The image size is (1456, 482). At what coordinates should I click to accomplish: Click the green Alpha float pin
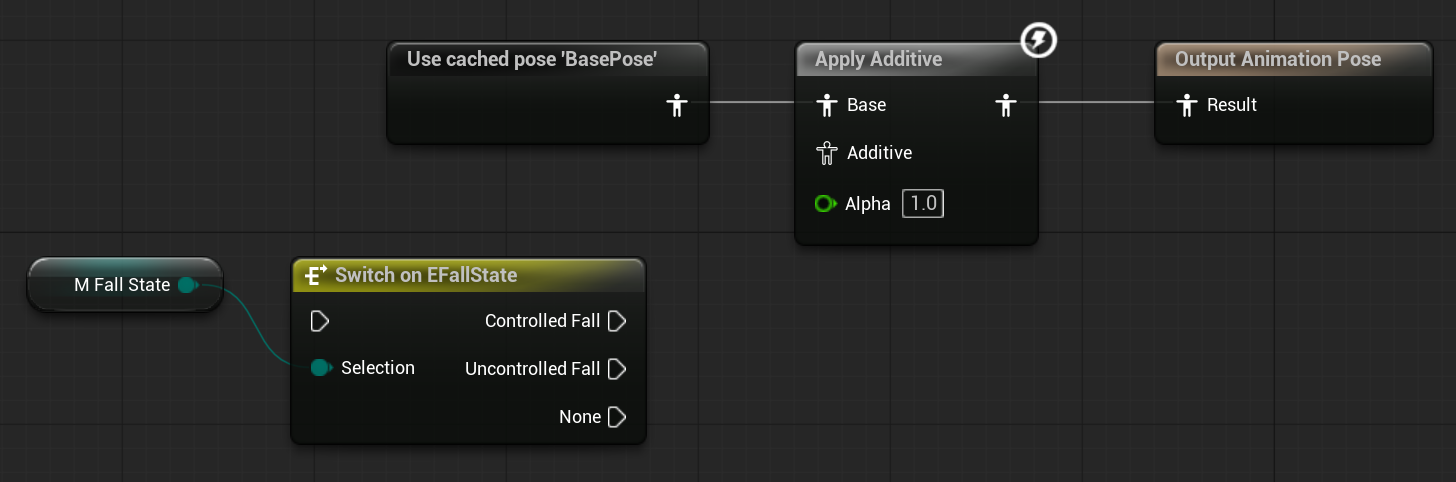pos(825,204)
